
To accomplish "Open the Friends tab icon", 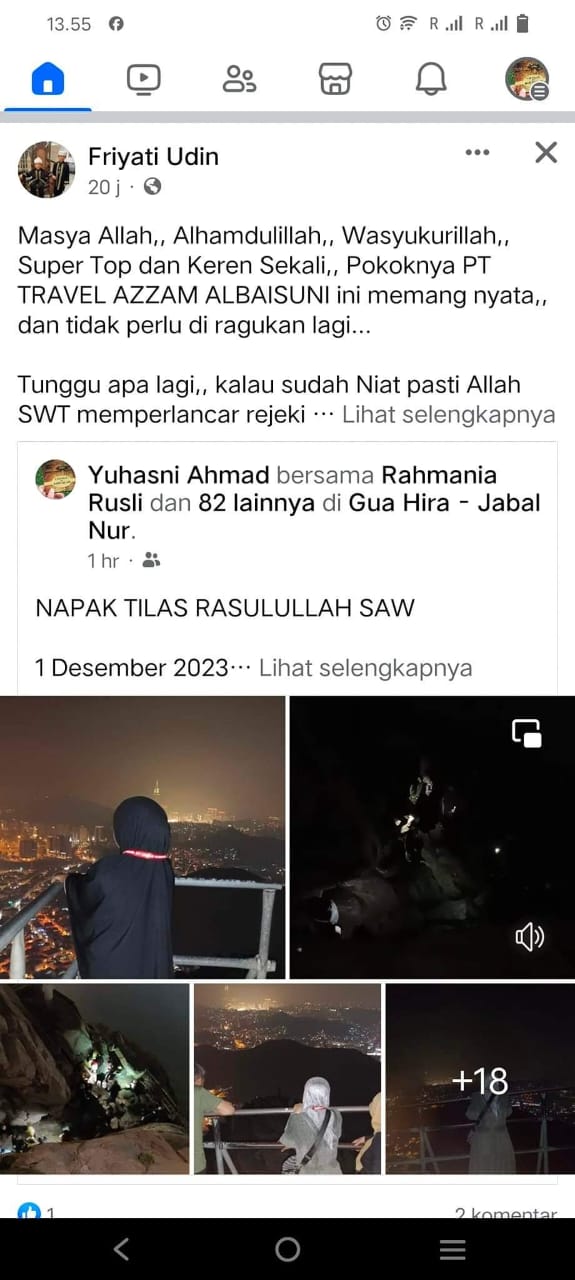I will pos(239,78).
